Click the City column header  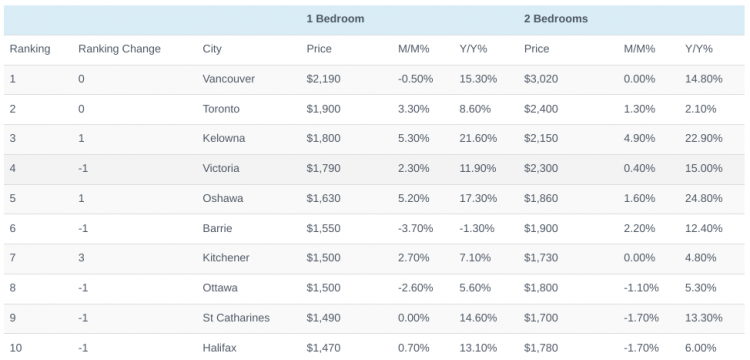point(212,49)
